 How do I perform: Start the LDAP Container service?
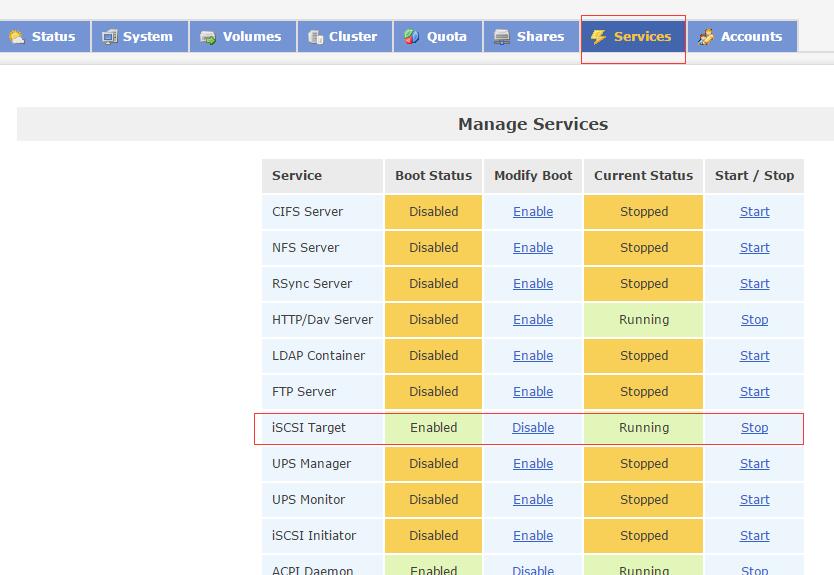click(754, 356)
